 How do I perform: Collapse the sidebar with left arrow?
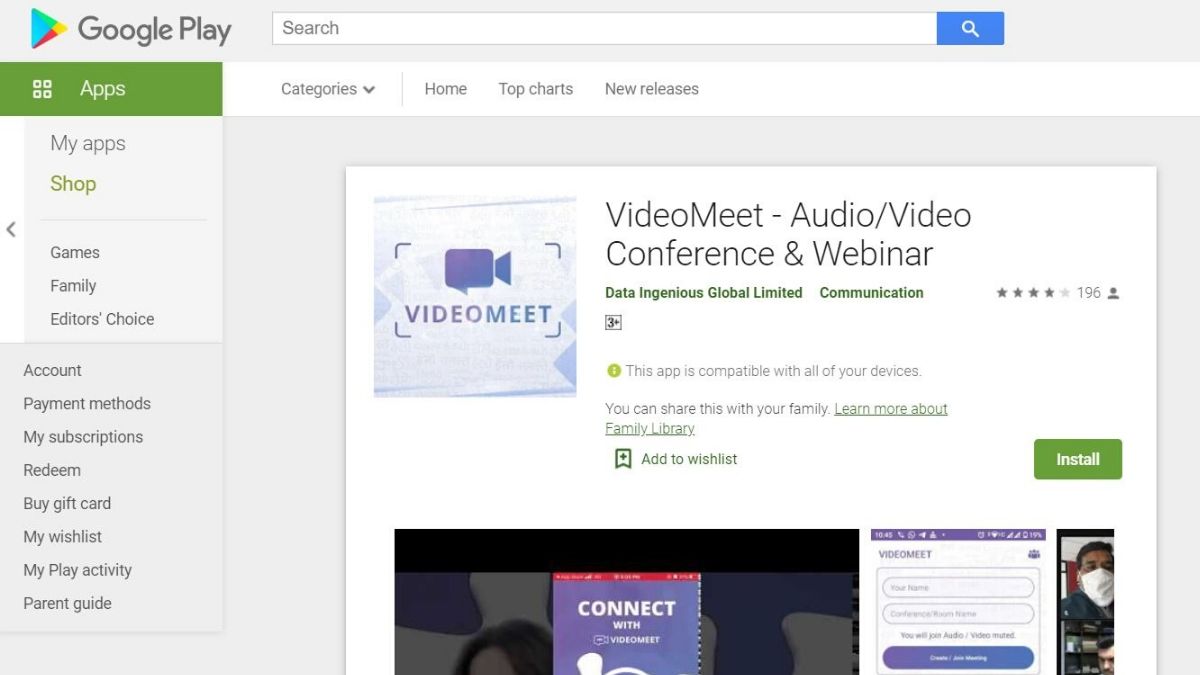(x=11, y=230)
